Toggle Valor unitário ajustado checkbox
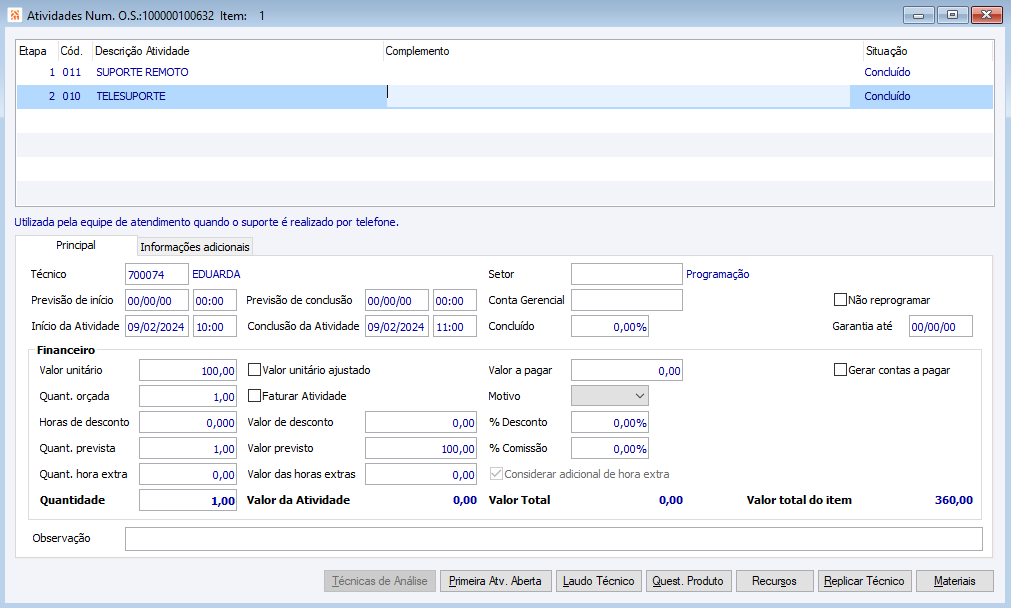 tap(254, 370)
